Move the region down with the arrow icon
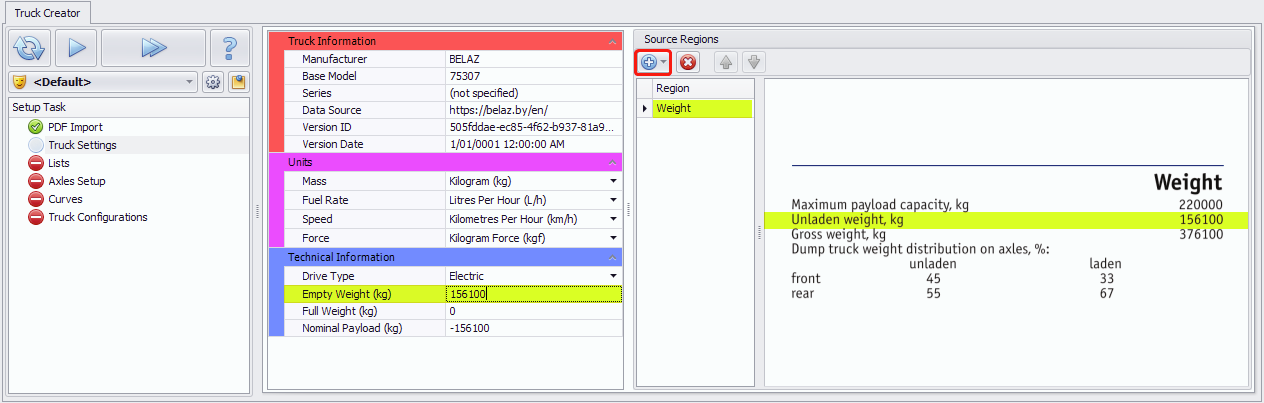 (754, 62)
